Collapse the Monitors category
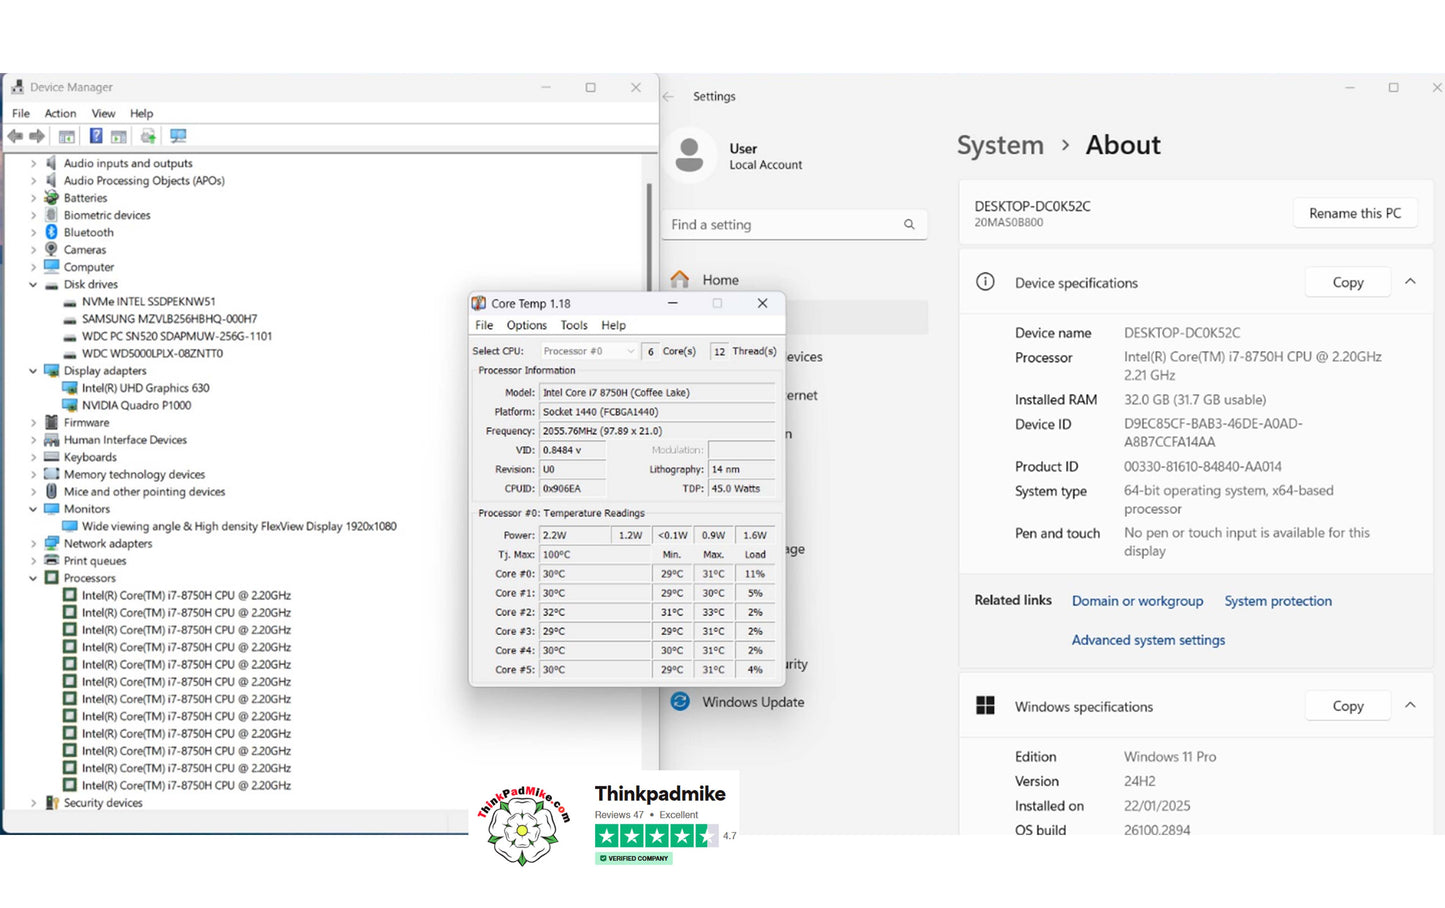This screenshot has height=908, width=1445. click(x=34, y=508)
